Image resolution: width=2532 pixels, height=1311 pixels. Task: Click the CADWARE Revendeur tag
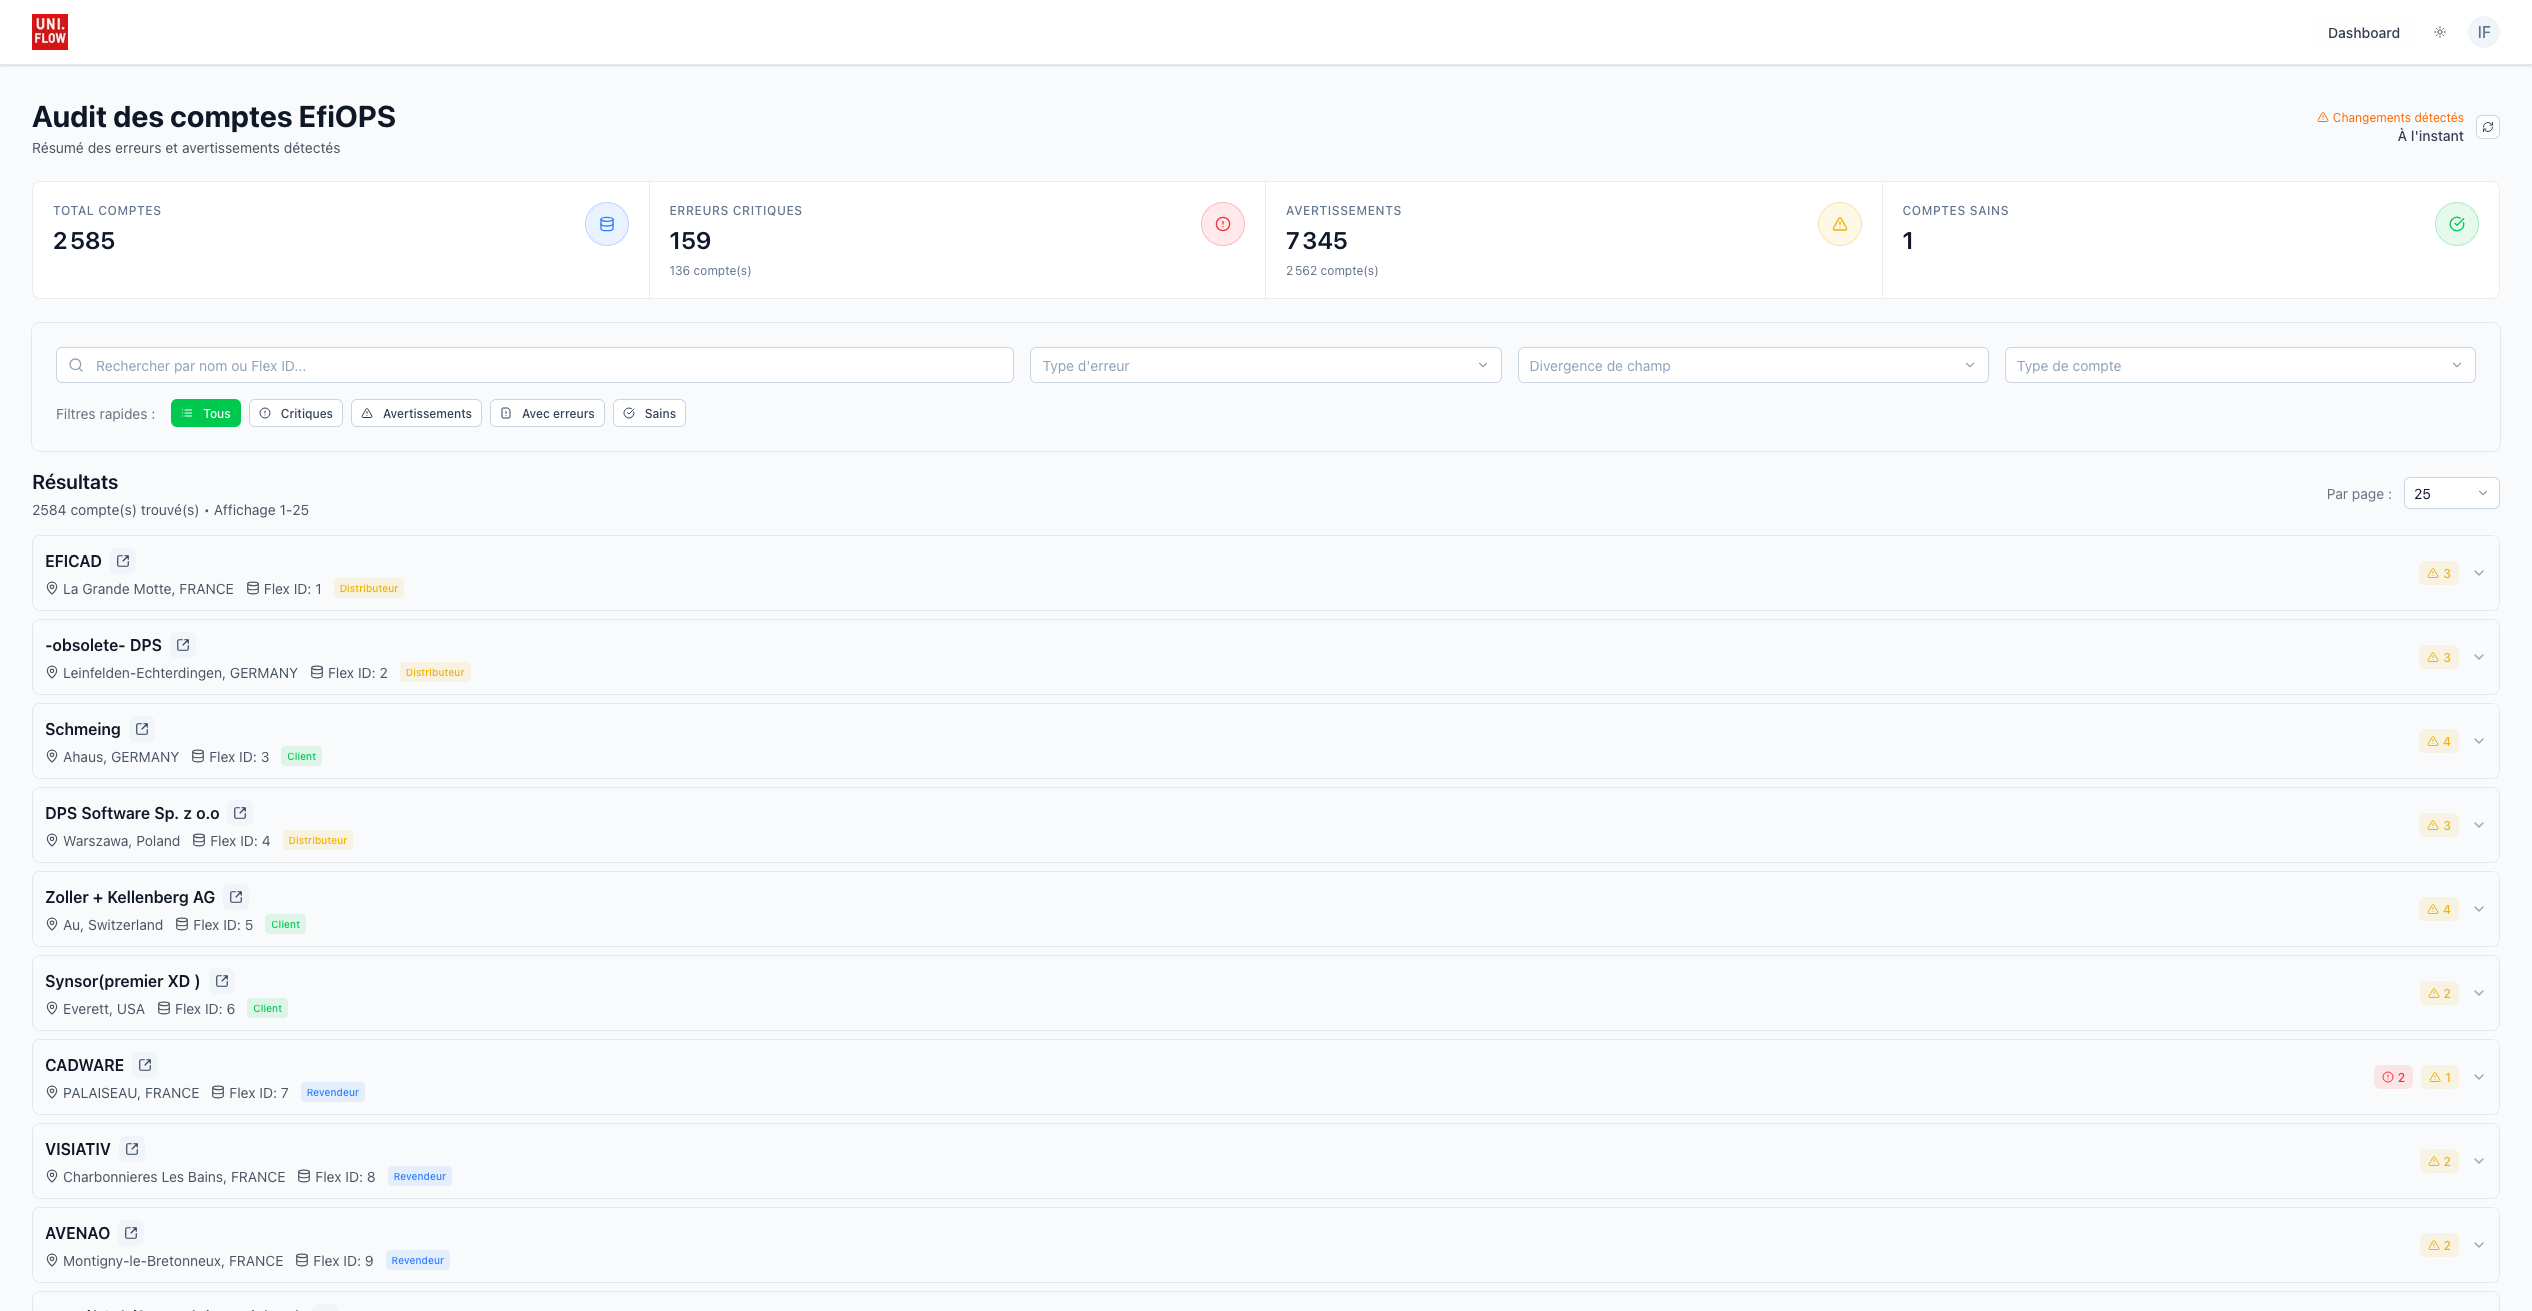tap(333, 1092)
